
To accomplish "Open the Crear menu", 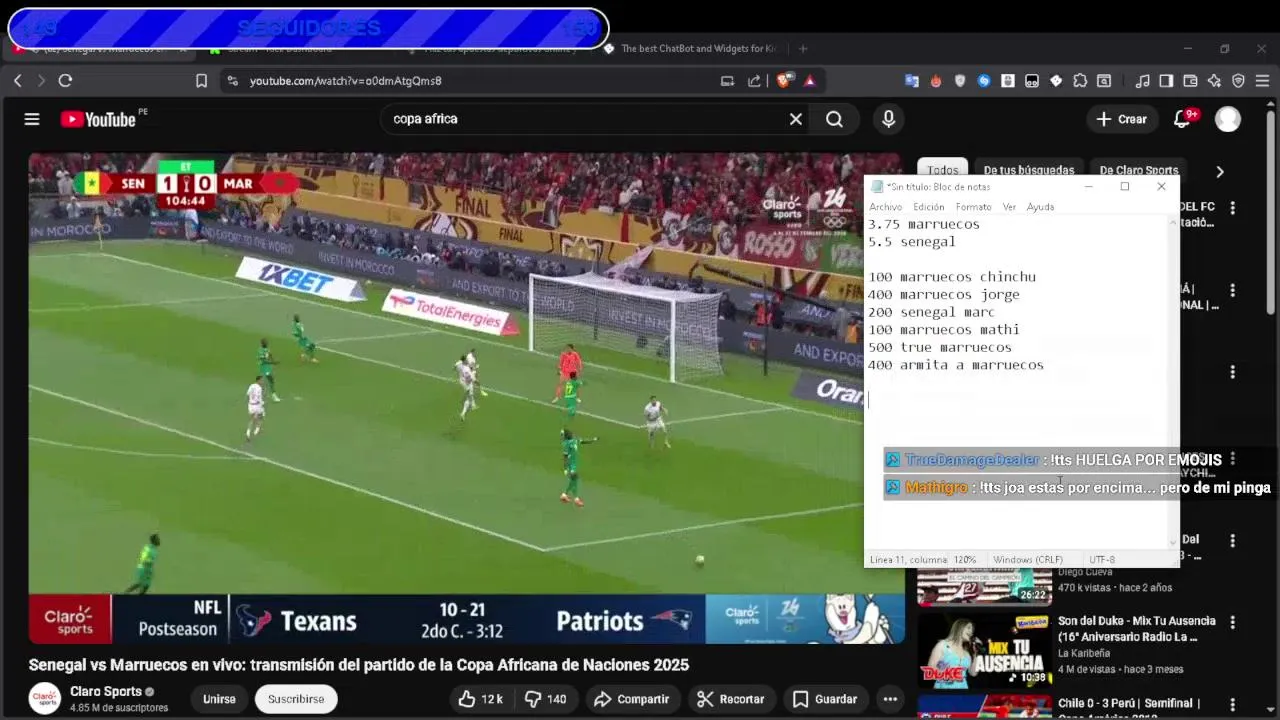I will pos(1122,119).
